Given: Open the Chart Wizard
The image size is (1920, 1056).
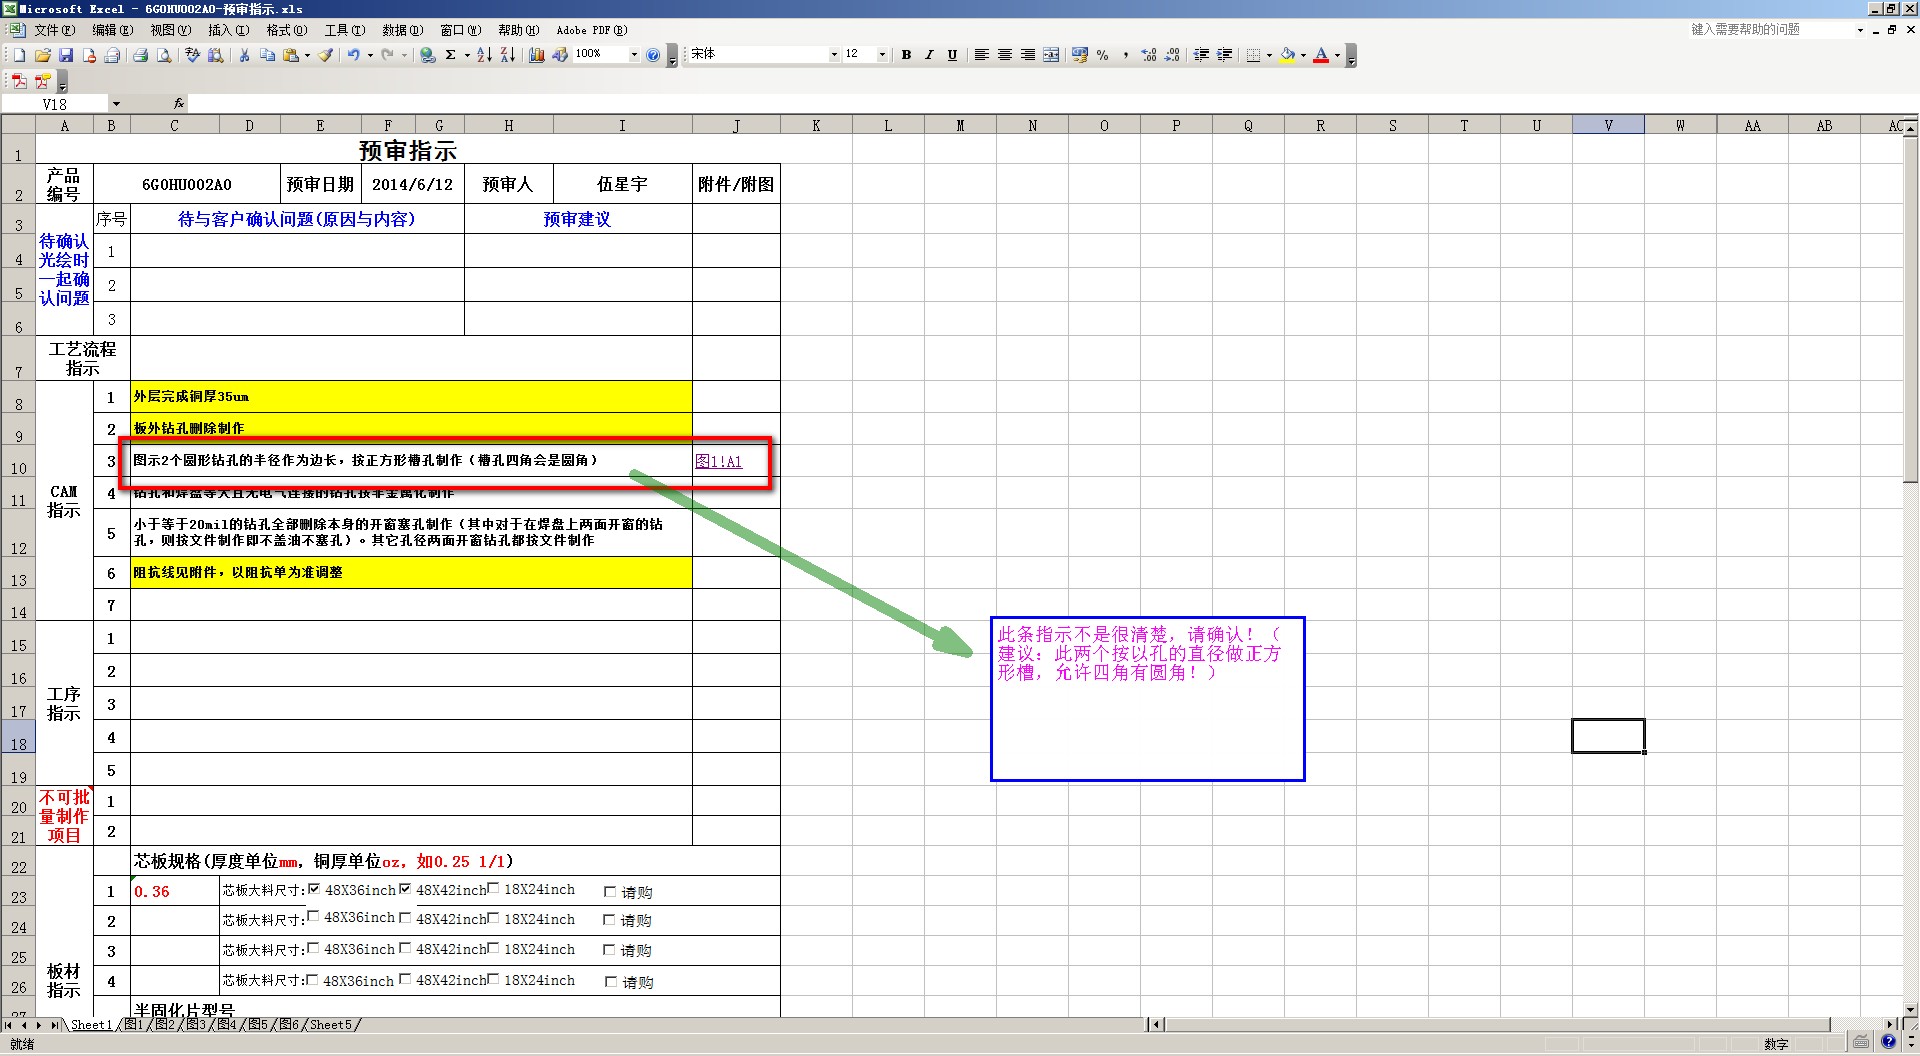Looking at the screenshot, I should point(537,55).
